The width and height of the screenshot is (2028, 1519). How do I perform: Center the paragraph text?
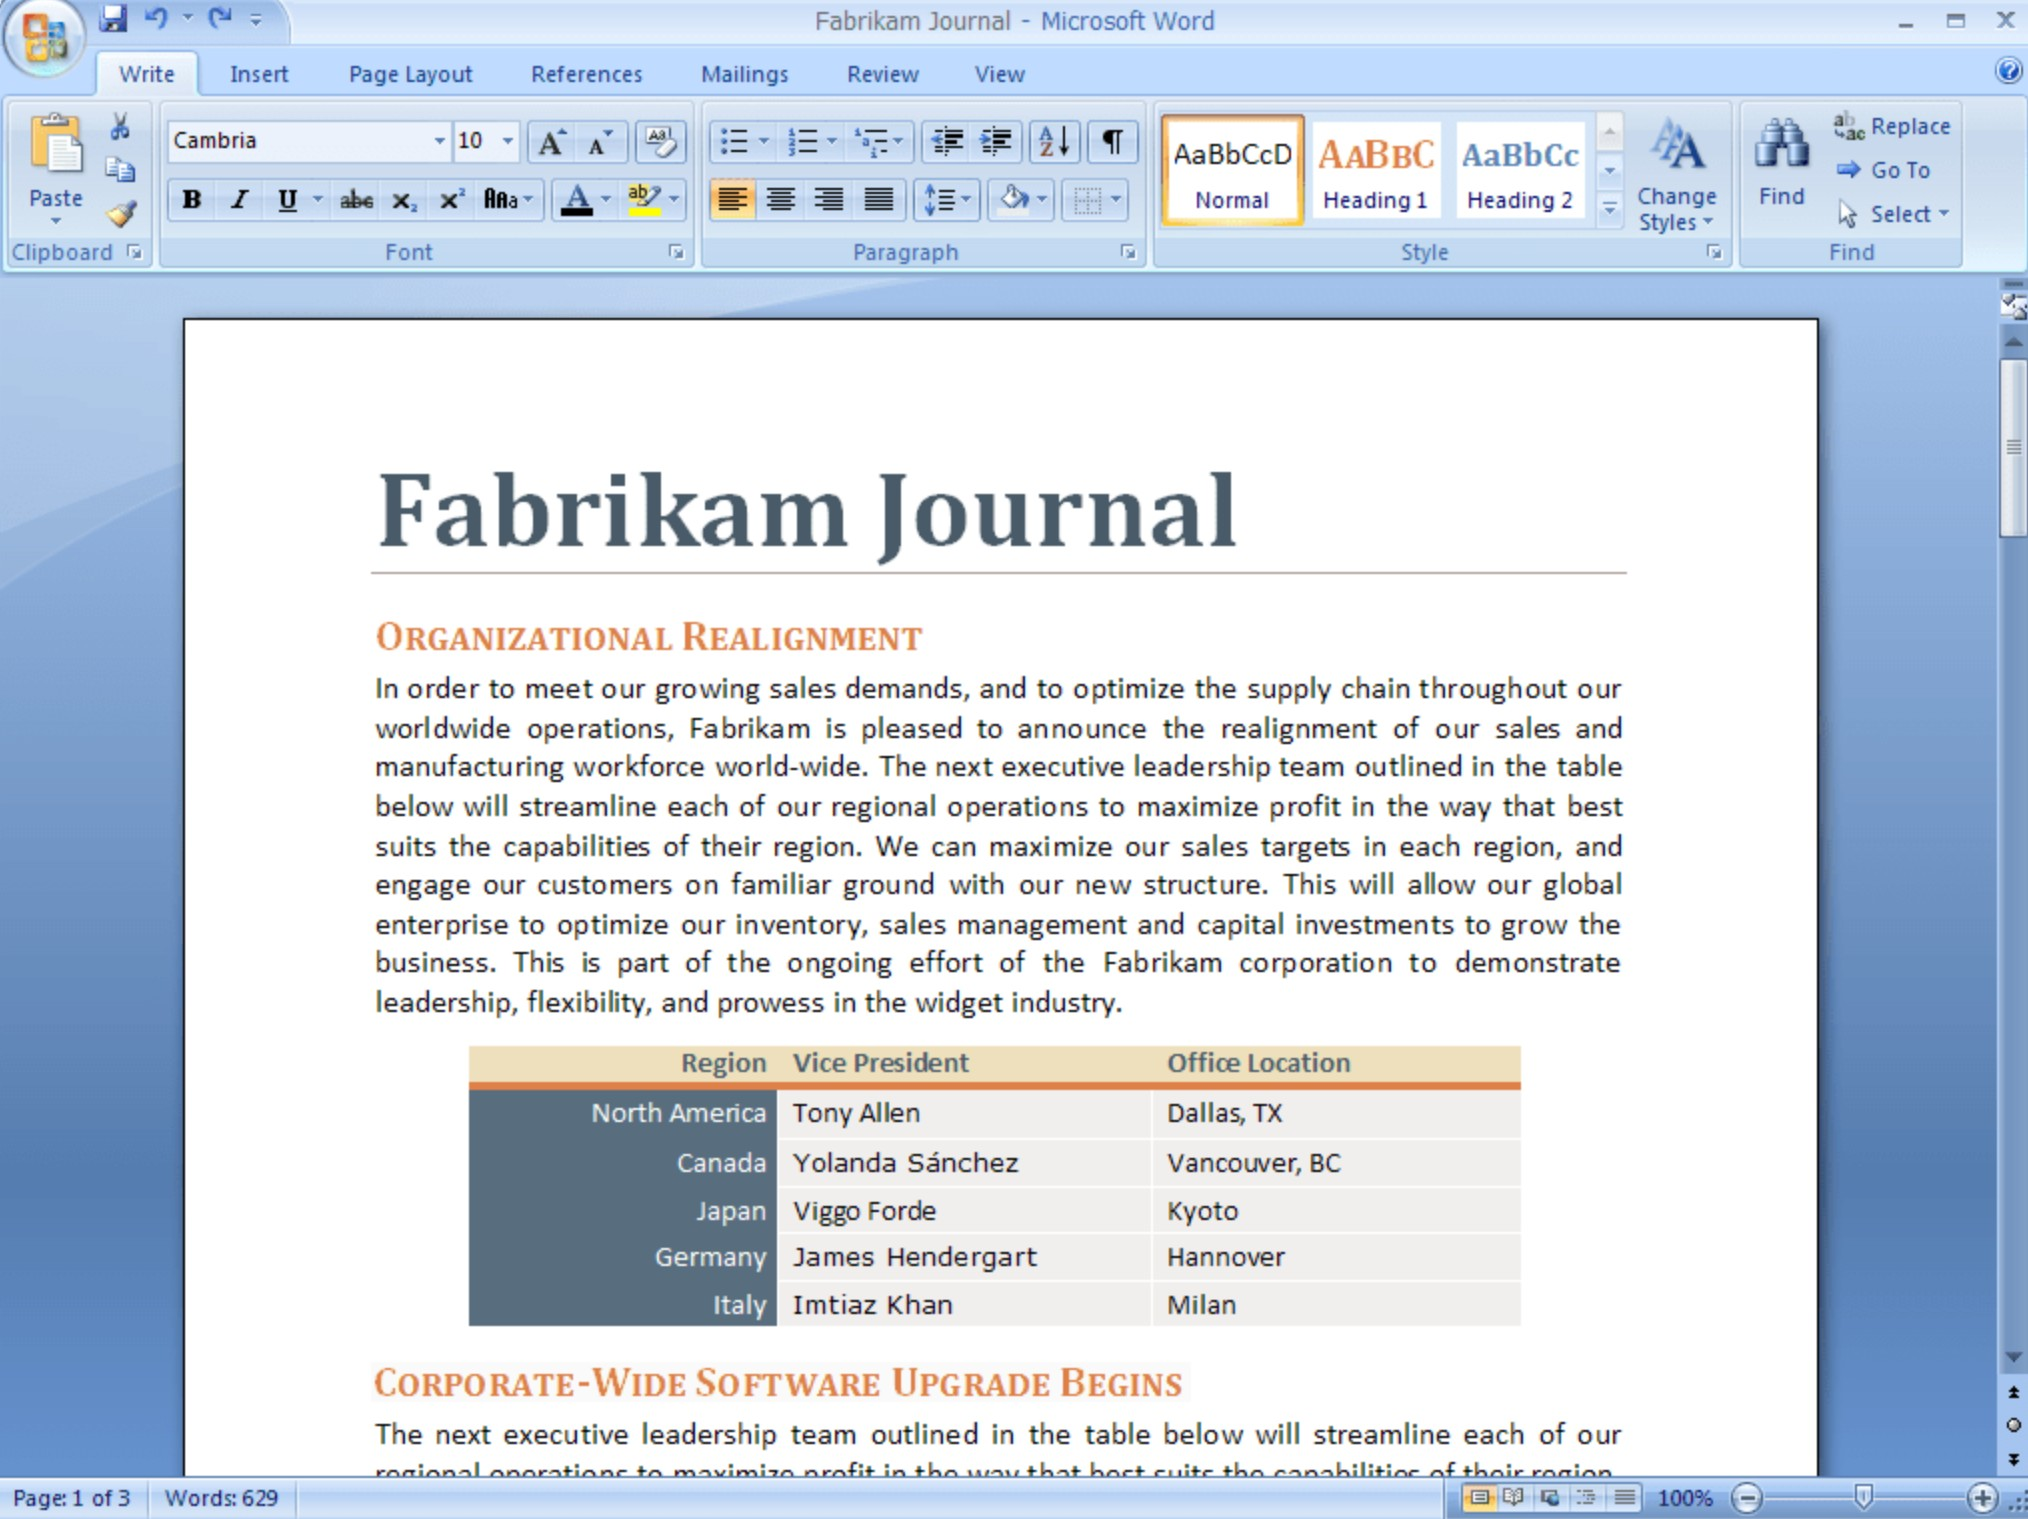coord(781,200)
